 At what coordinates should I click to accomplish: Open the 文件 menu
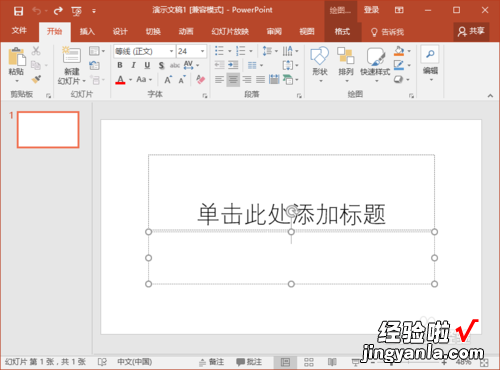click(x=19, y=31)
